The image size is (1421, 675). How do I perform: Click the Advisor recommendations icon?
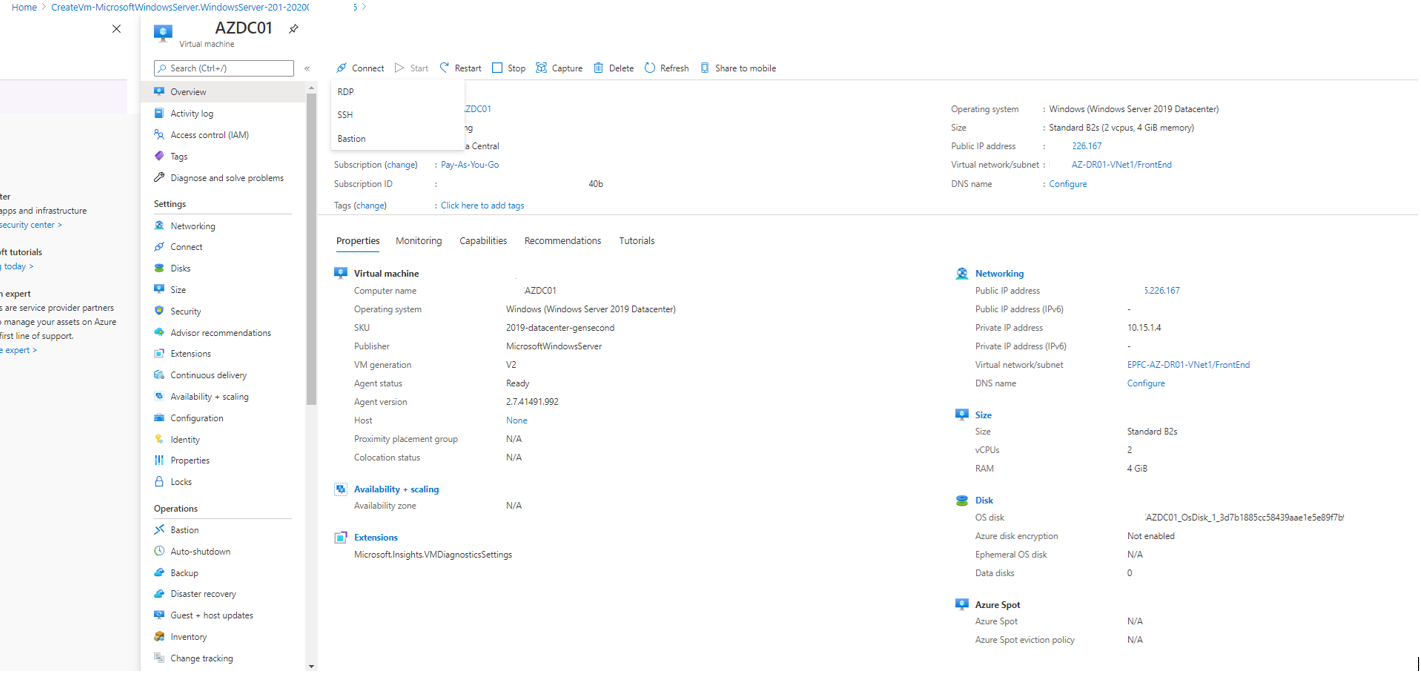coord(159,333)
